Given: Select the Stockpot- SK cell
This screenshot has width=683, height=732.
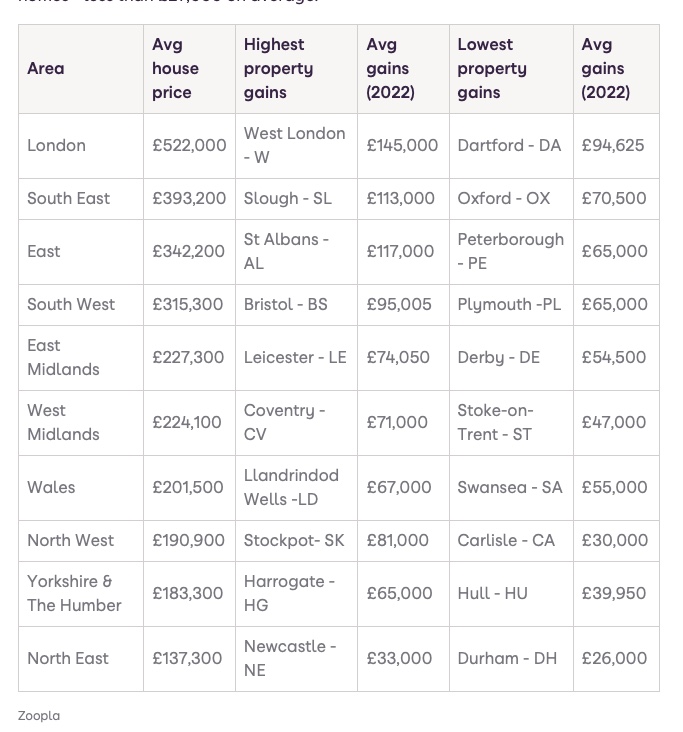Looking at the screenshot, I should 293,541.
